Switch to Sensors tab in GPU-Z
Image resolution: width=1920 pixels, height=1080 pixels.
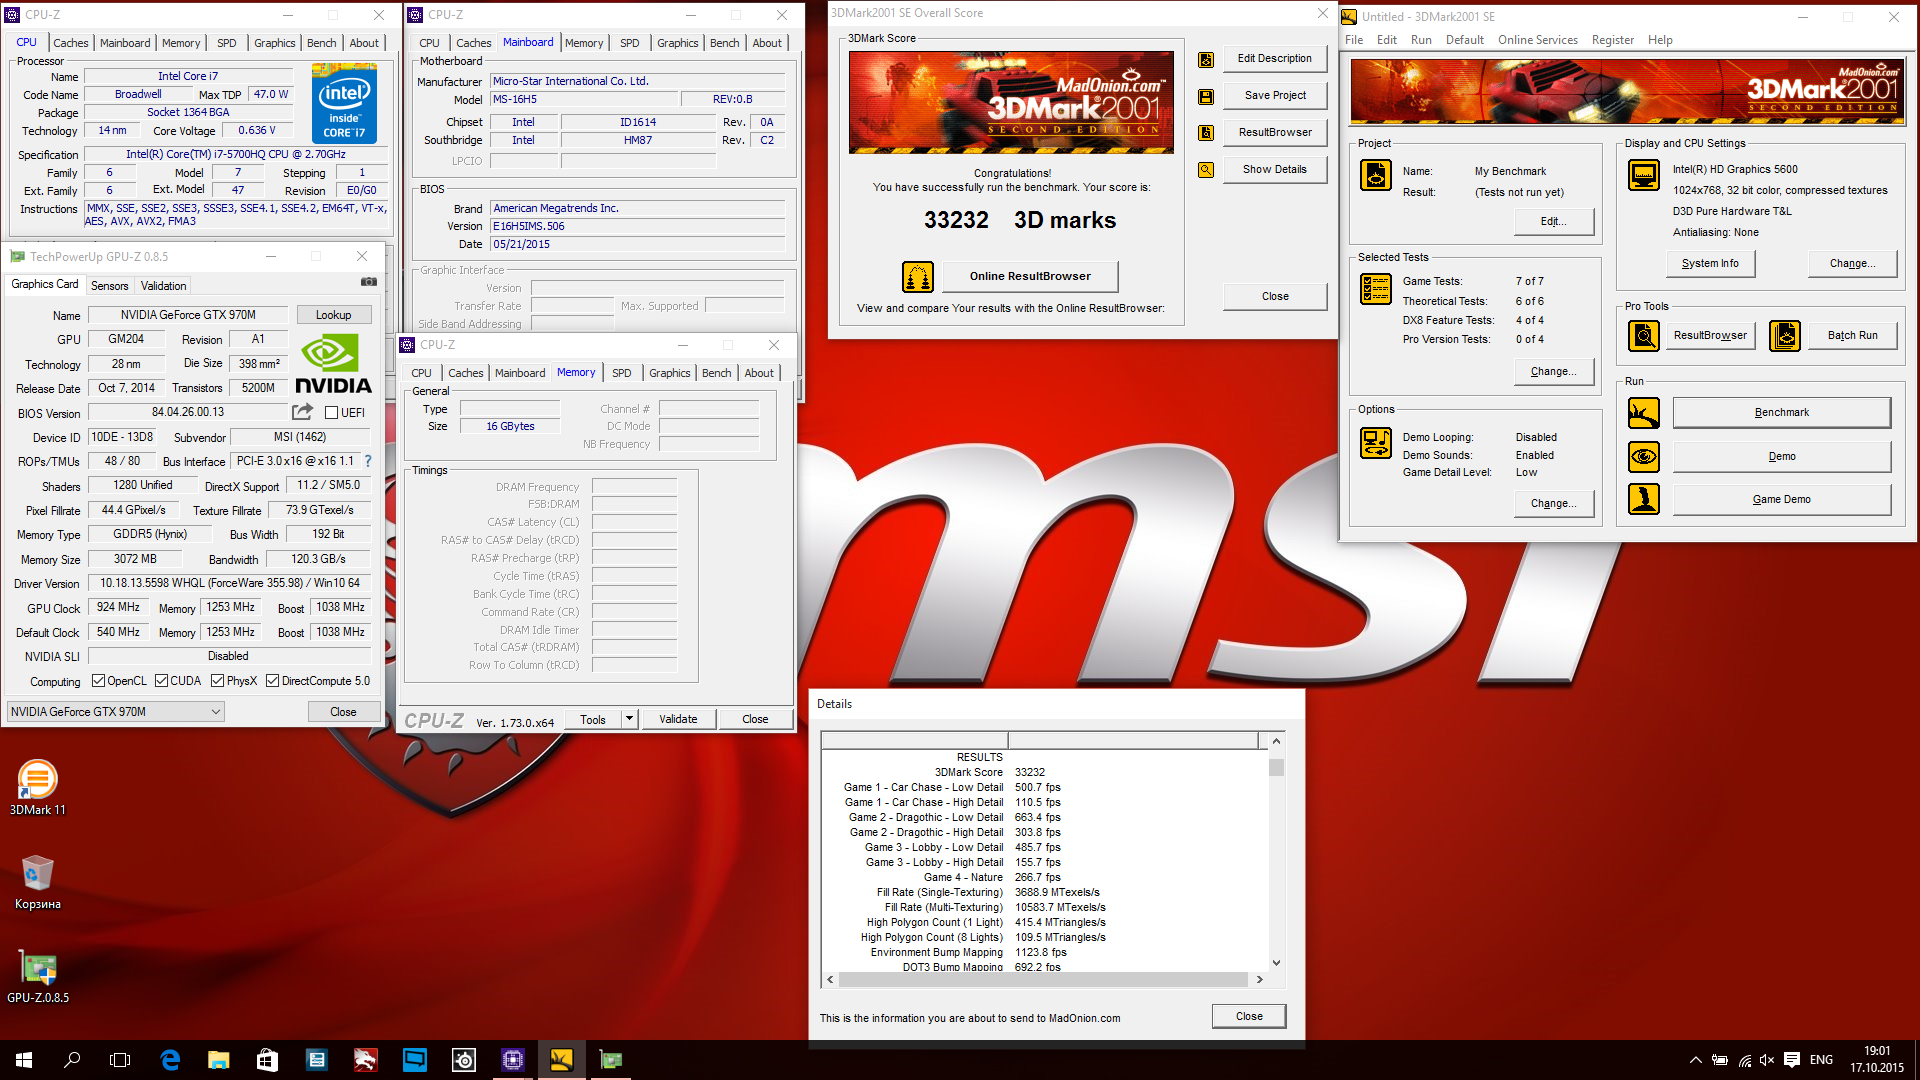[110, 286]
